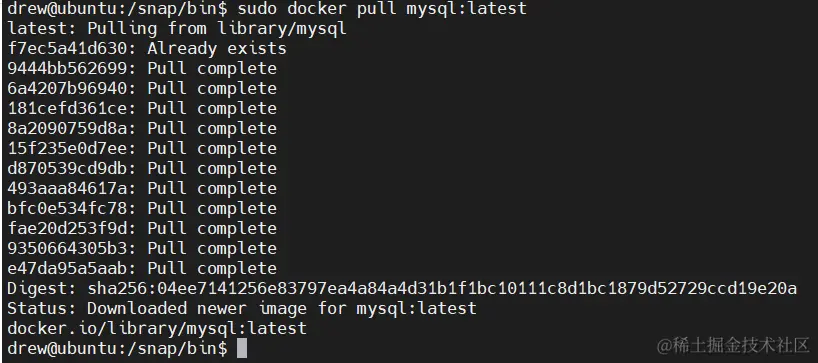Click the 稀土掘金技术社区 watermark

click(733, 345)
